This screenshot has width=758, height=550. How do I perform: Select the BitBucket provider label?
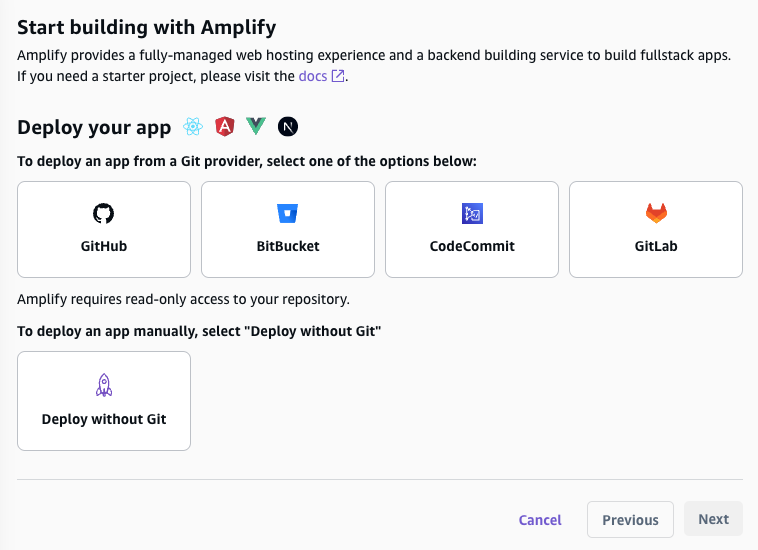(288, 245)
